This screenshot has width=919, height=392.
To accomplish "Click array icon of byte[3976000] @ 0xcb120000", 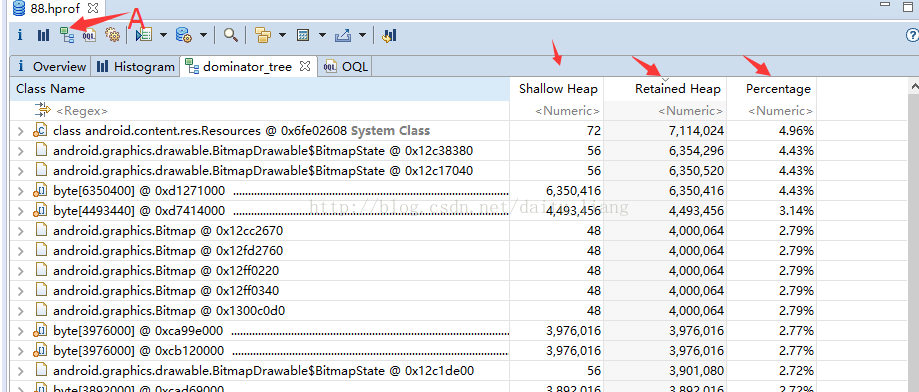I will [x=40, y=350].
